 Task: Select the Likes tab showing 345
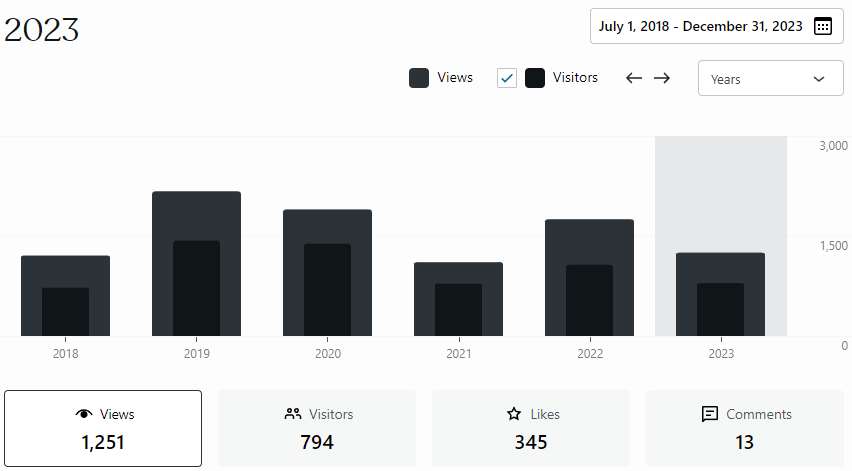[531, 429]
